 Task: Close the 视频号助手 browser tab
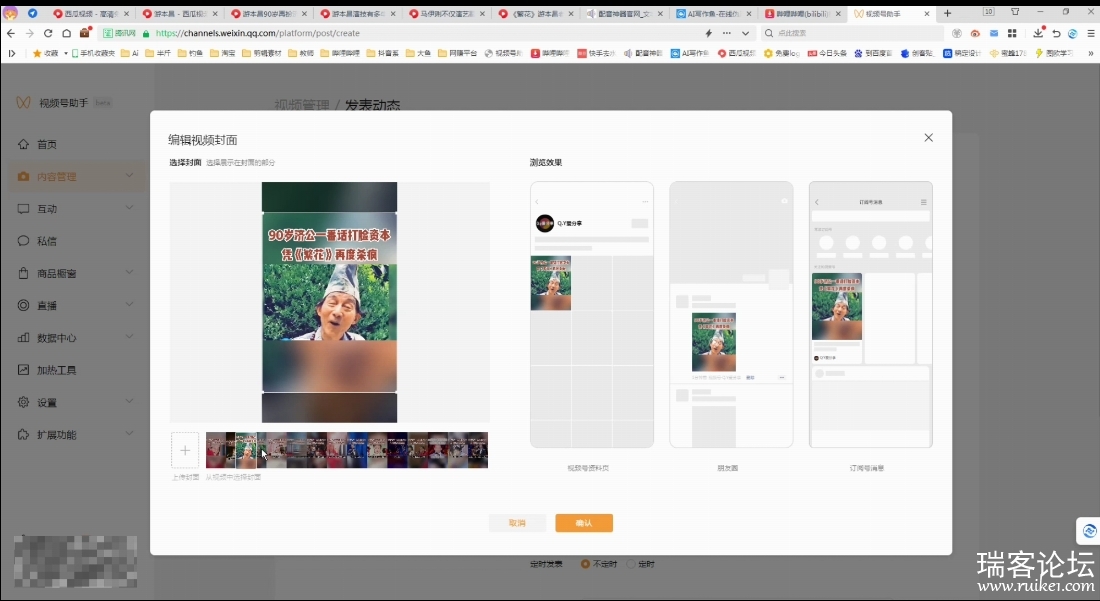(927, 13)
